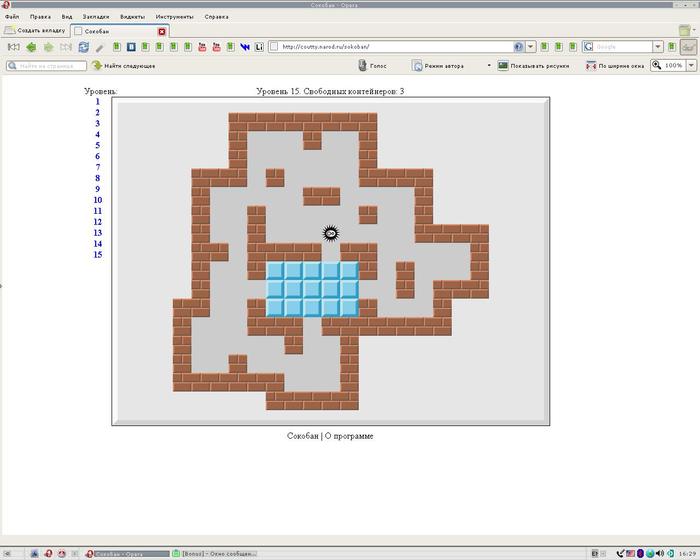The image size is (700, 560).
Task: Click Найти следующее button
Action: [x=124, y=66]
